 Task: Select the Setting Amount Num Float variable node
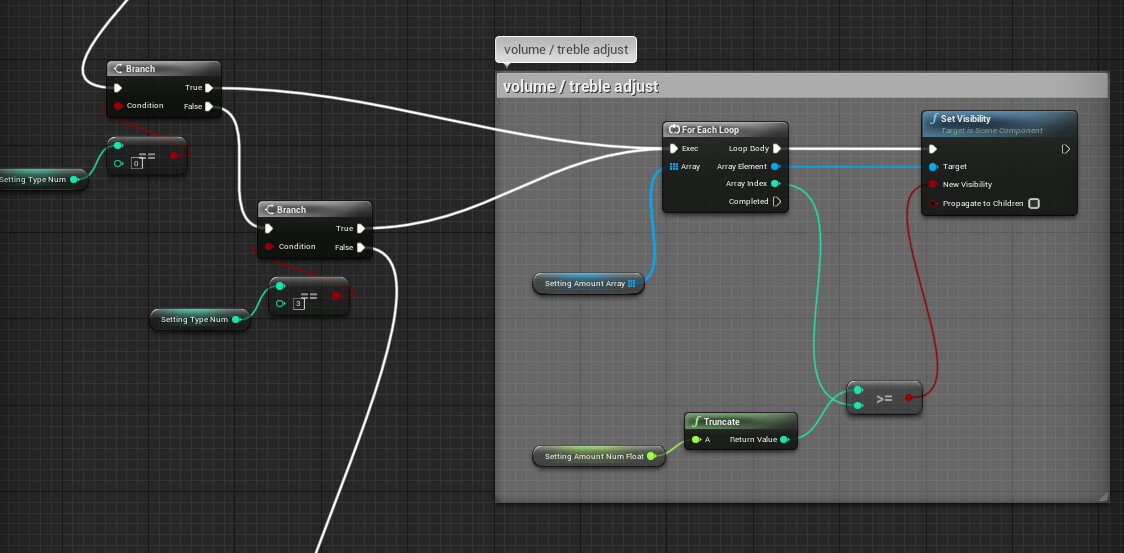[x=599, y=456]
